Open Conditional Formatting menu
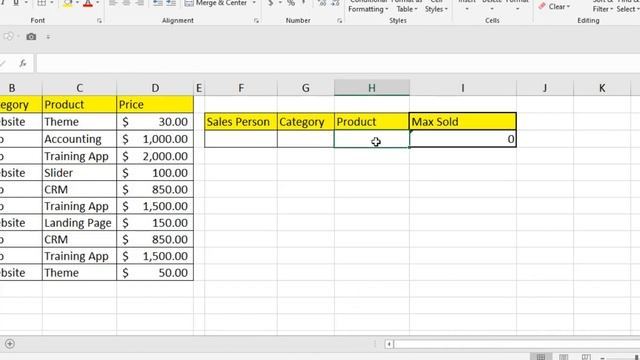 (368, 6)
